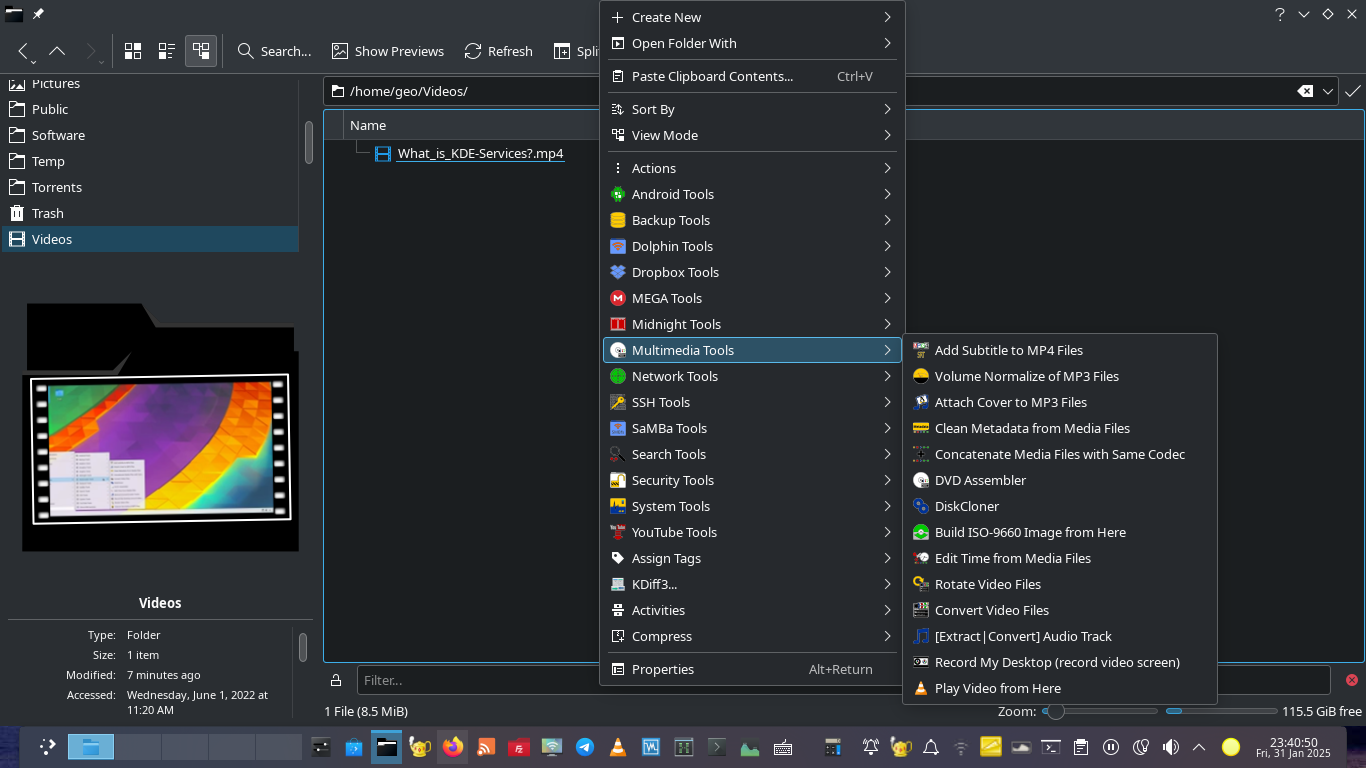Open MEGA Tools menu icon
This screenshot has height=768, width=1366.
pyautogui.click(x=618, y=298)
